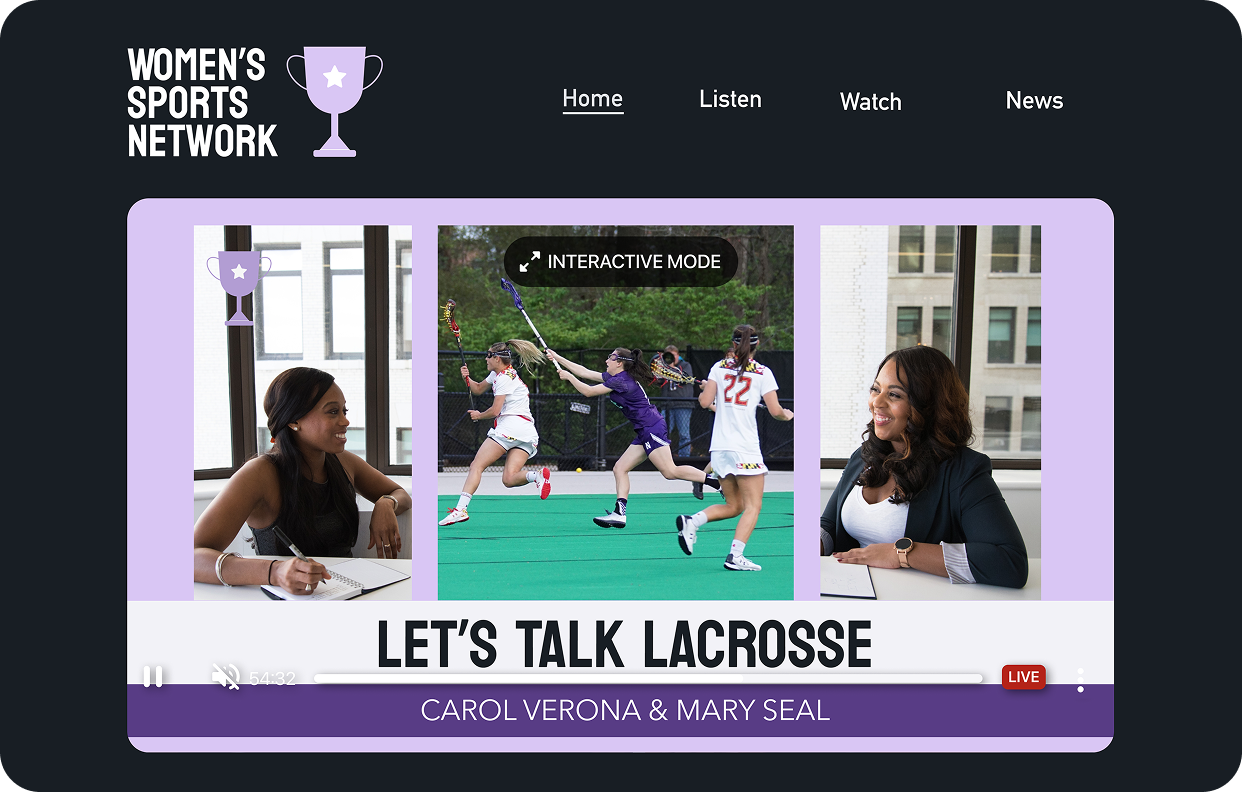Click the Let's Talk Lacrosse title
Screen dimensions: 1242x792
point(625,644)
